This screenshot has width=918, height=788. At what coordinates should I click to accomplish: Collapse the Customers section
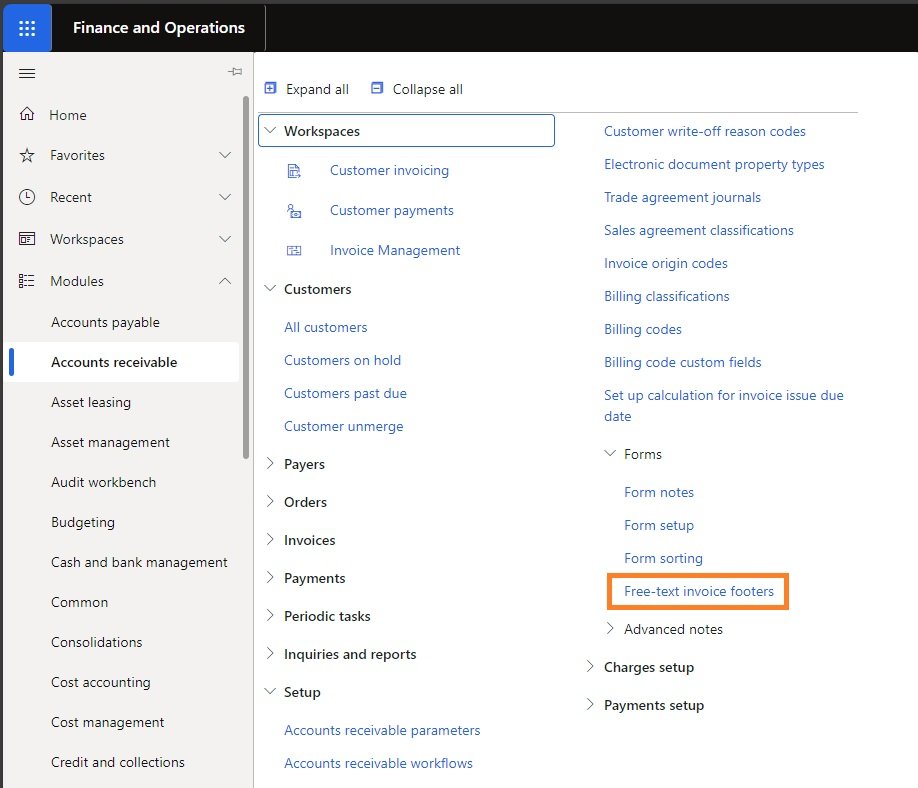269,289
